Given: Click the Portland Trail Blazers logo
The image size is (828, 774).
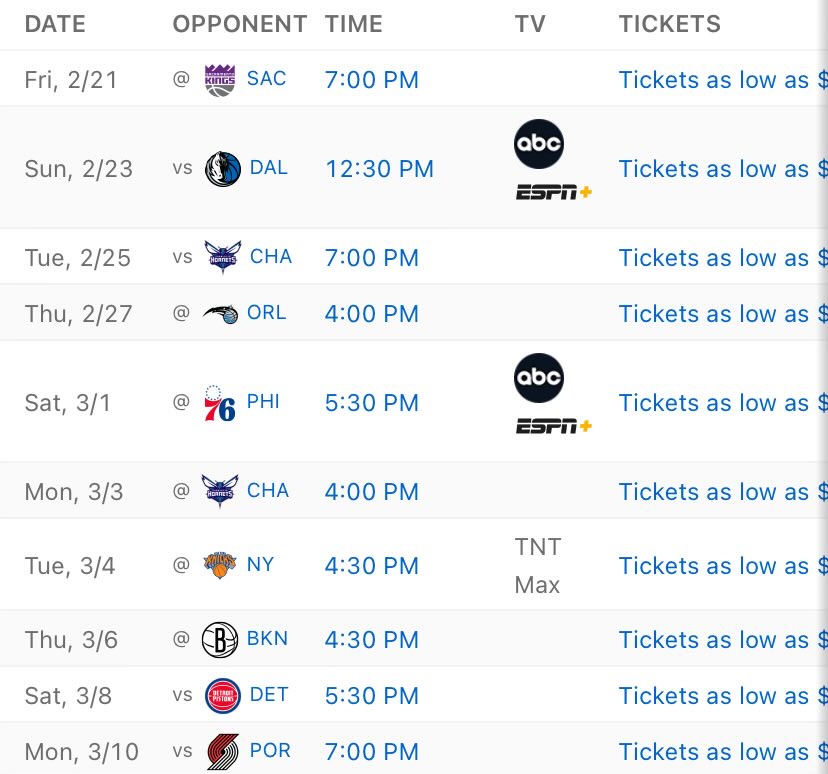Looking at the screenshot, I should click(x=222, y=751).
